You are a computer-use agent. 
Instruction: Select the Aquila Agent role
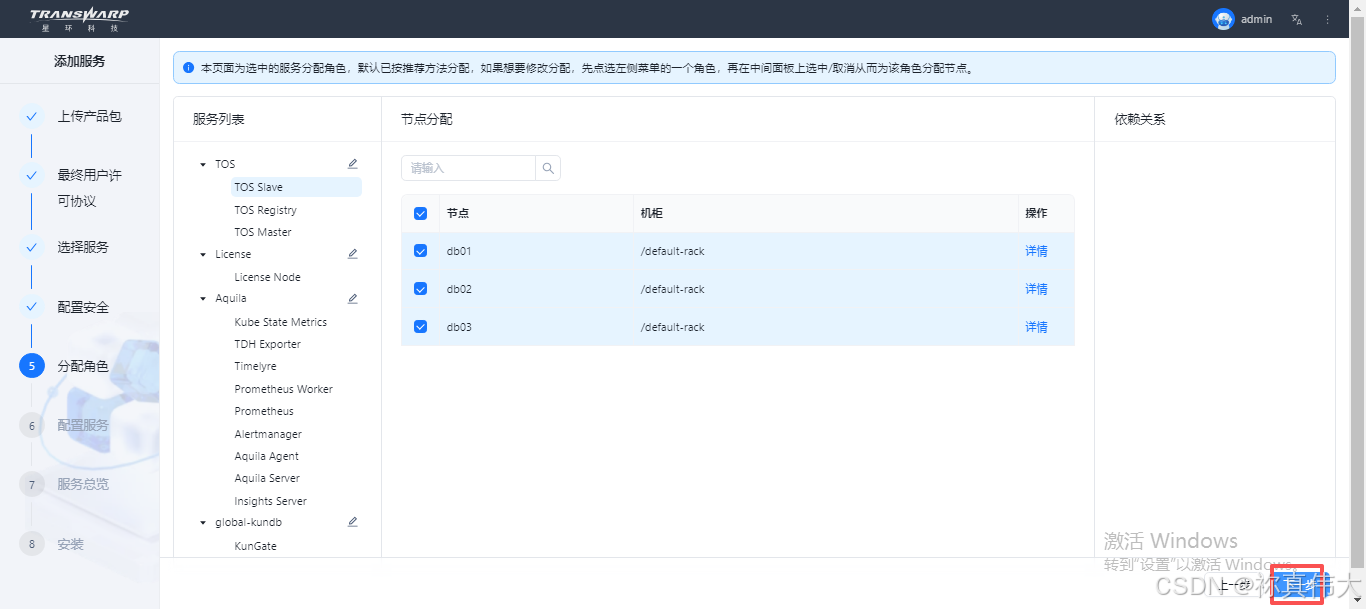click(266, 456)
